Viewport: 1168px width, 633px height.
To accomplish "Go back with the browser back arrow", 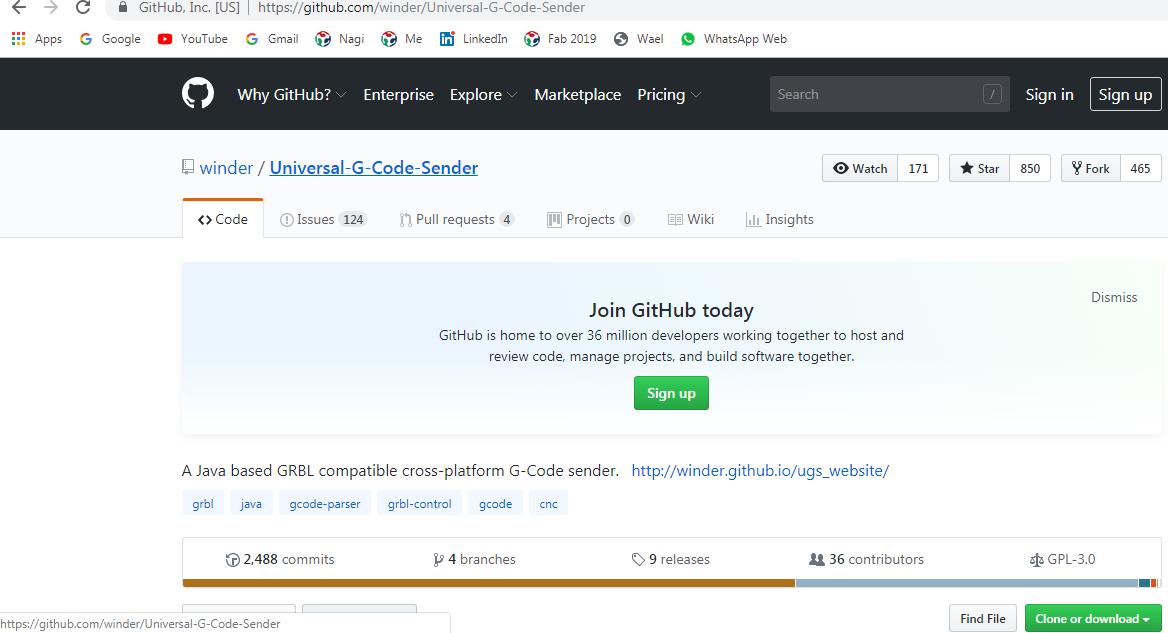I will point(19,7).
